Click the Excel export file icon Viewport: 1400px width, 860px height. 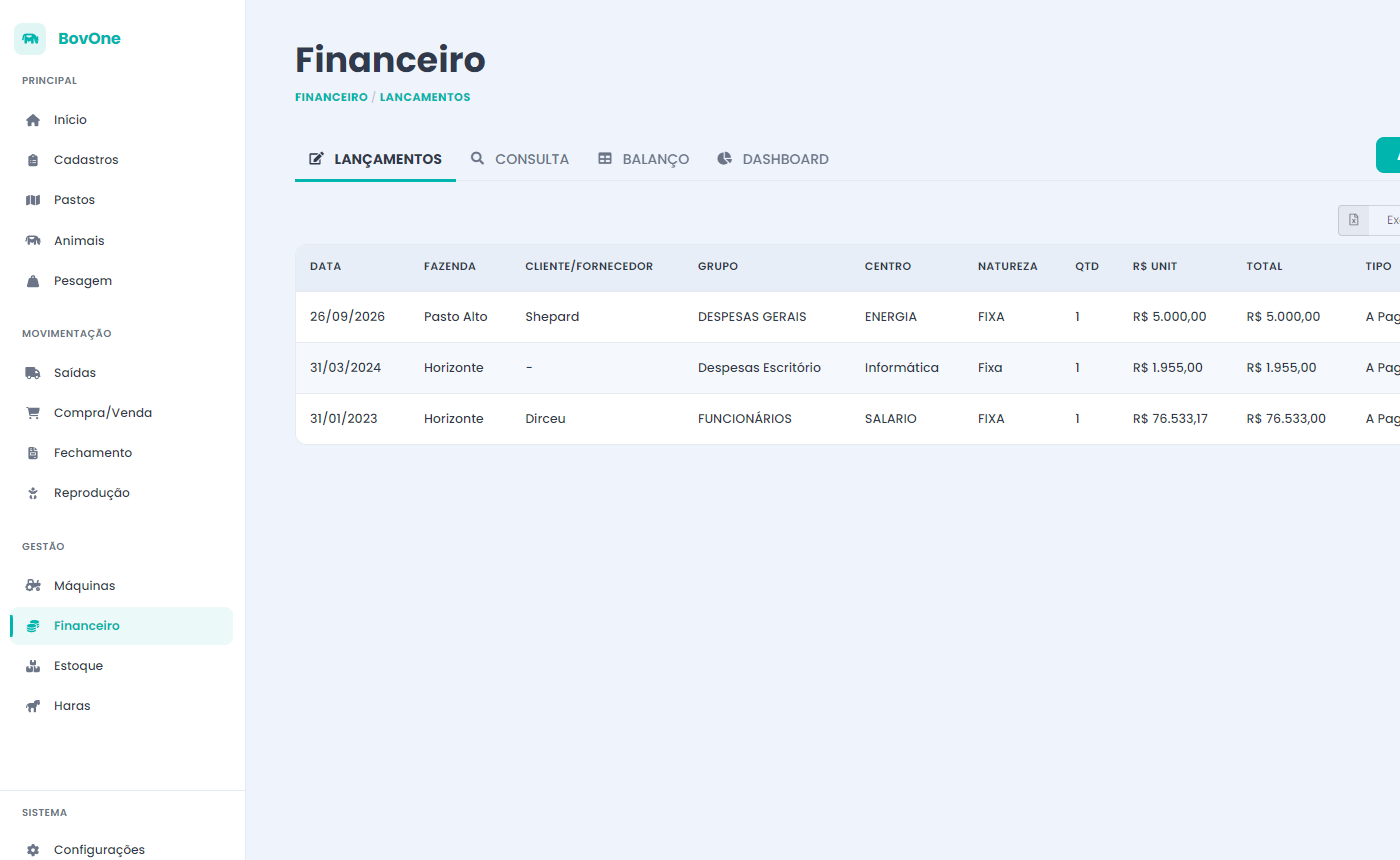[1354, 220]
